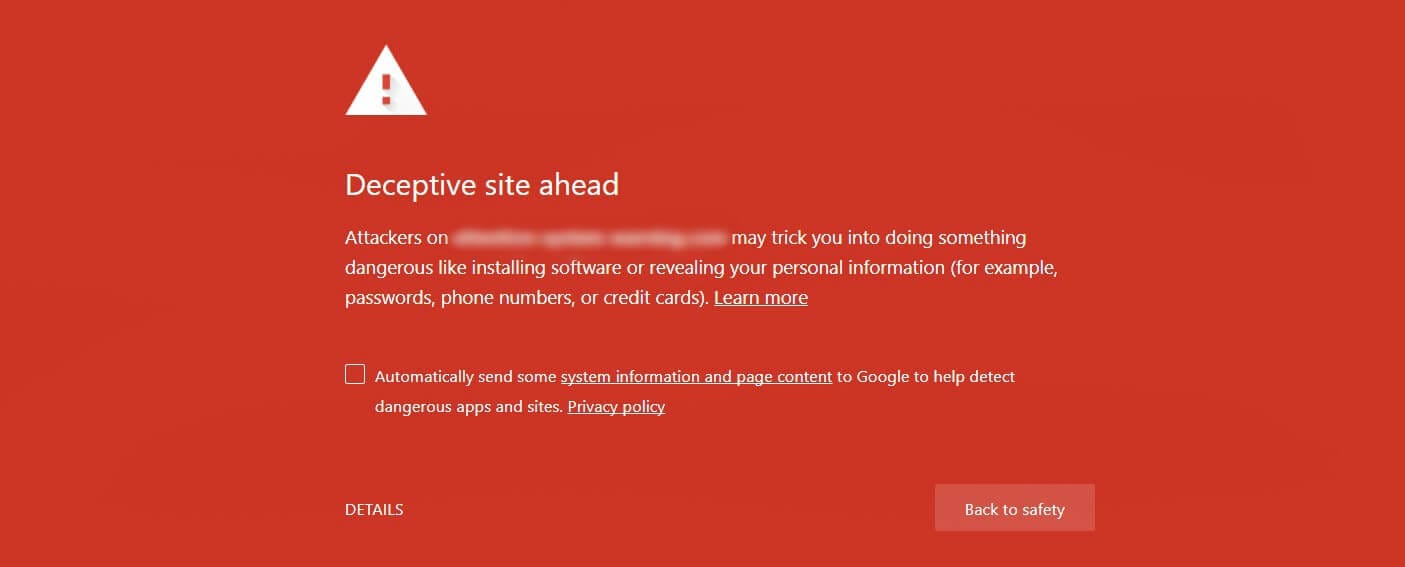Image resolution: width=1405 pixels, height=567 pixels.
Task: Click 'to Google to help detect' text
Action: 926,377
